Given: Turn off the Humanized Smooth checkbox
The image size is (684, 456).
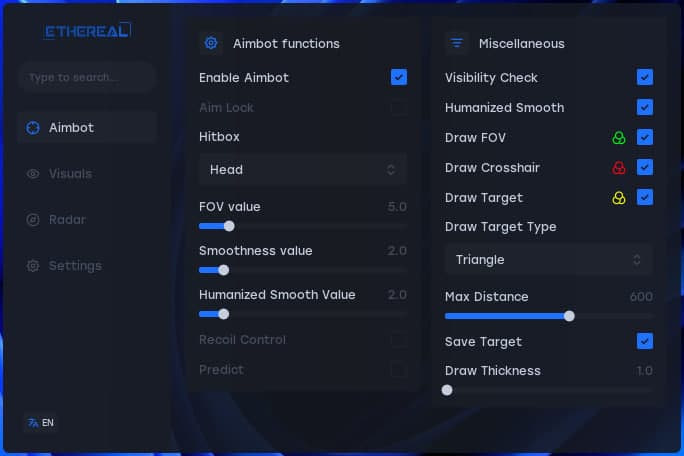Looking at the screenshot, I should pyautogui.click(x=645, y=107).
